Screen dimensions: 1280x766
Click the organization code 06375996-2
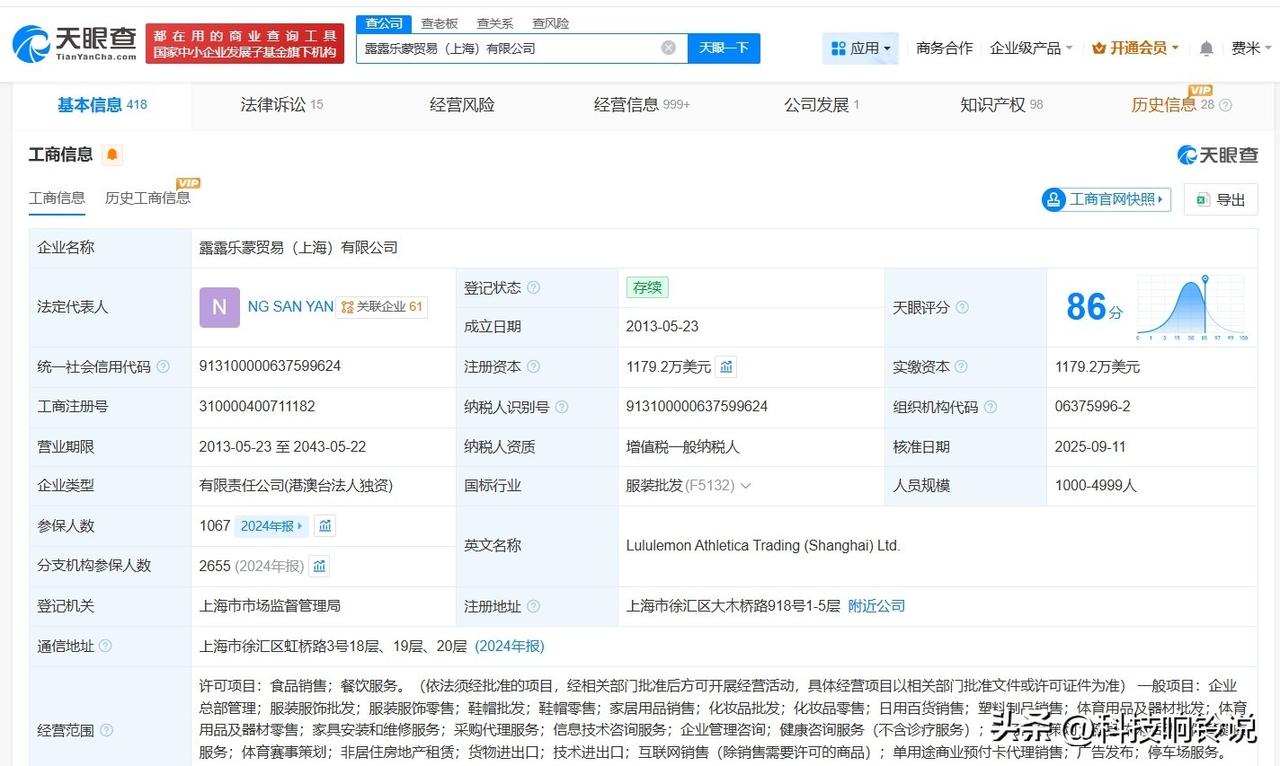pos(1093,407)
